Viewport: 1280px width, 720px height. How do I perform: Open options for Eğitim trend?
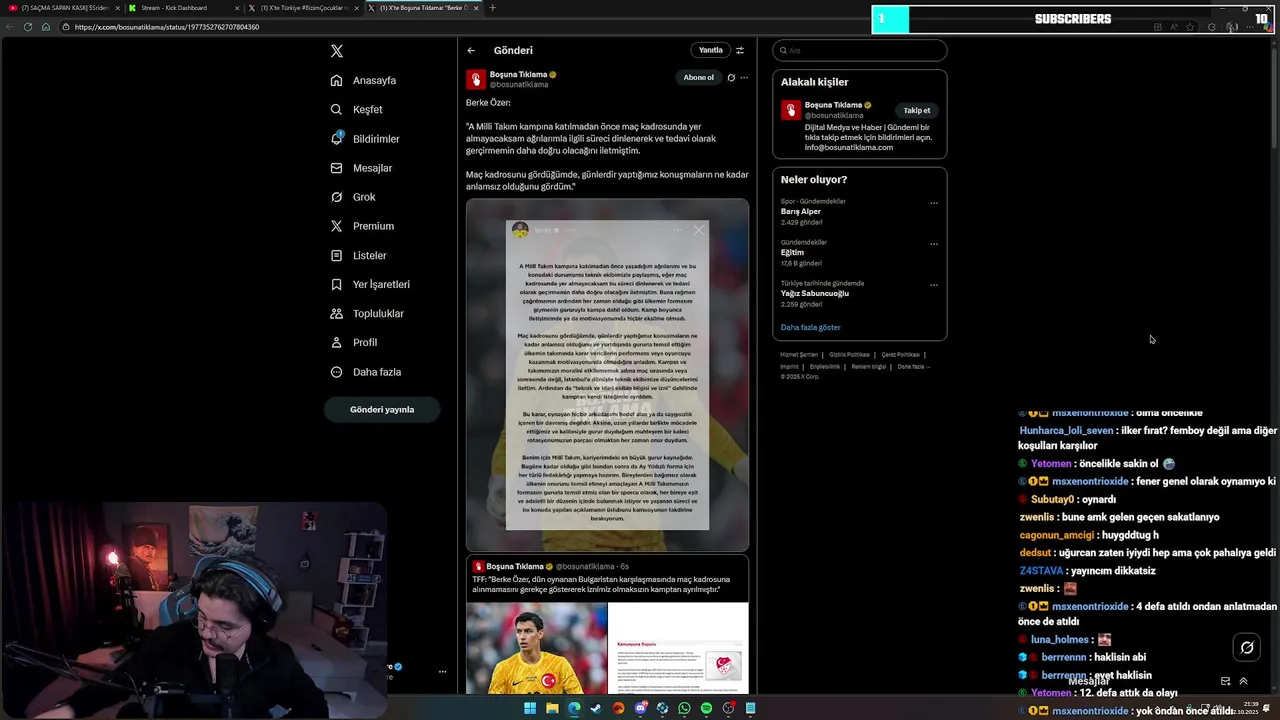tap(934, 244)
